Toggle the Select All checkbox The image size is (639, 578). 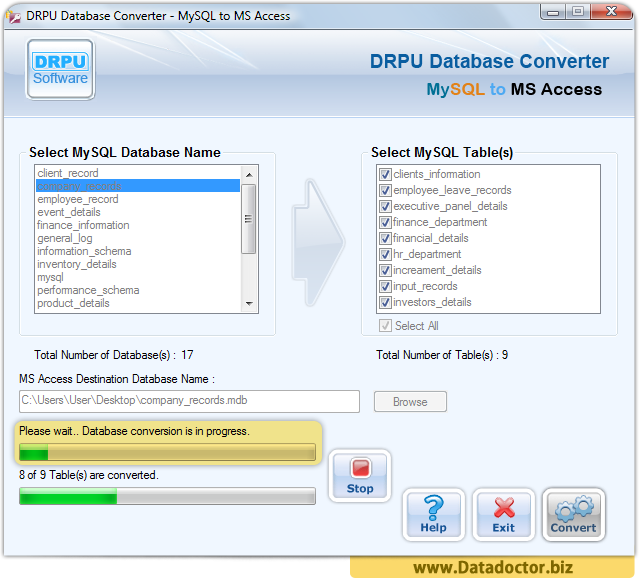pos(385,326)
